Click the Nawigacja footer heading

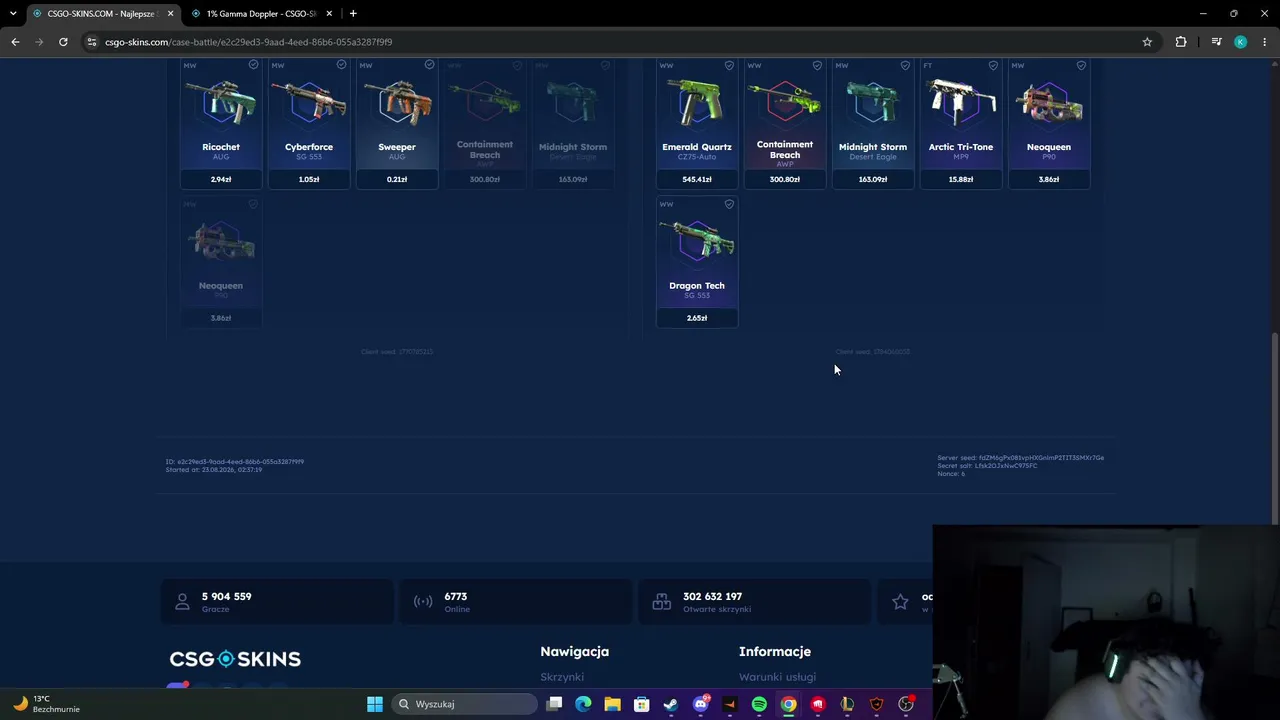[574, 651]
